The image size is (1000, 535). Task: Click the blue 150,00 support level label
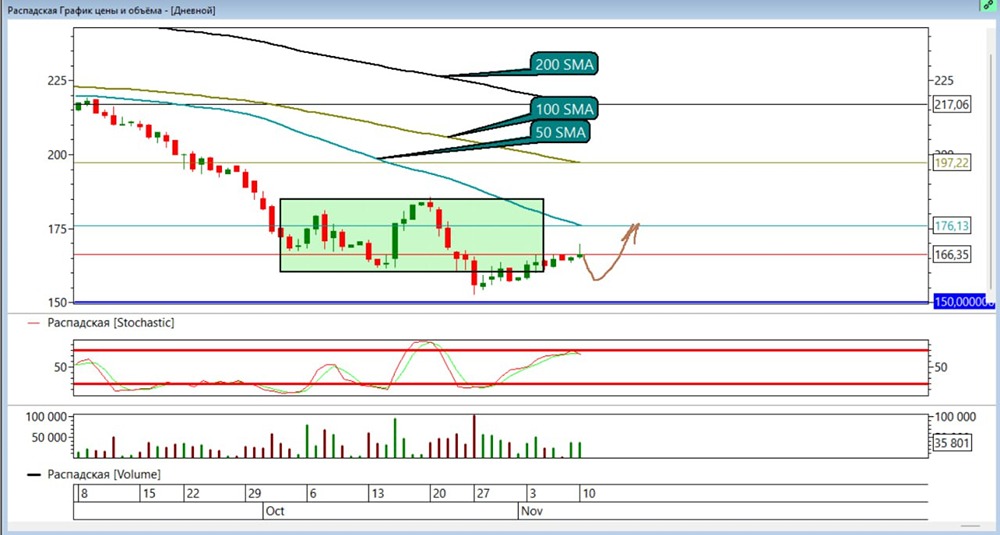964,301
